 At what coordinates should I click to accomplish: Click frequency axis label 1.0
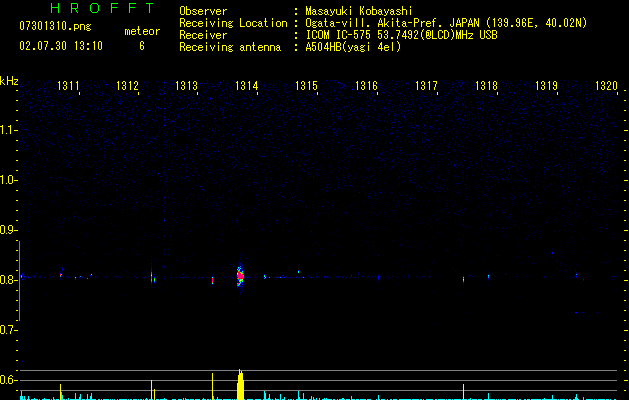8,180
